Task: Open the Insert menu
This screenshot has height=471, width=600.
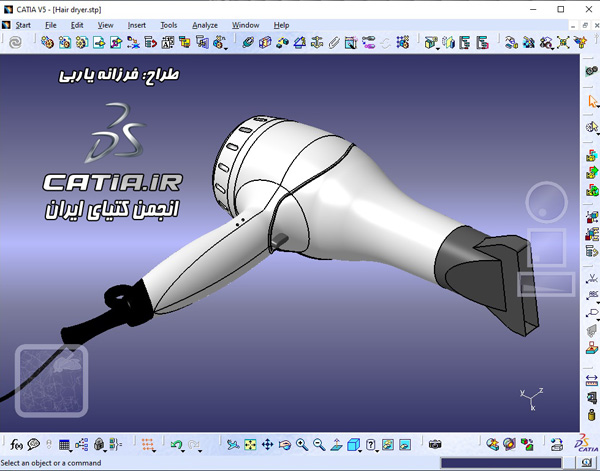Action: [x=137, y=25]
